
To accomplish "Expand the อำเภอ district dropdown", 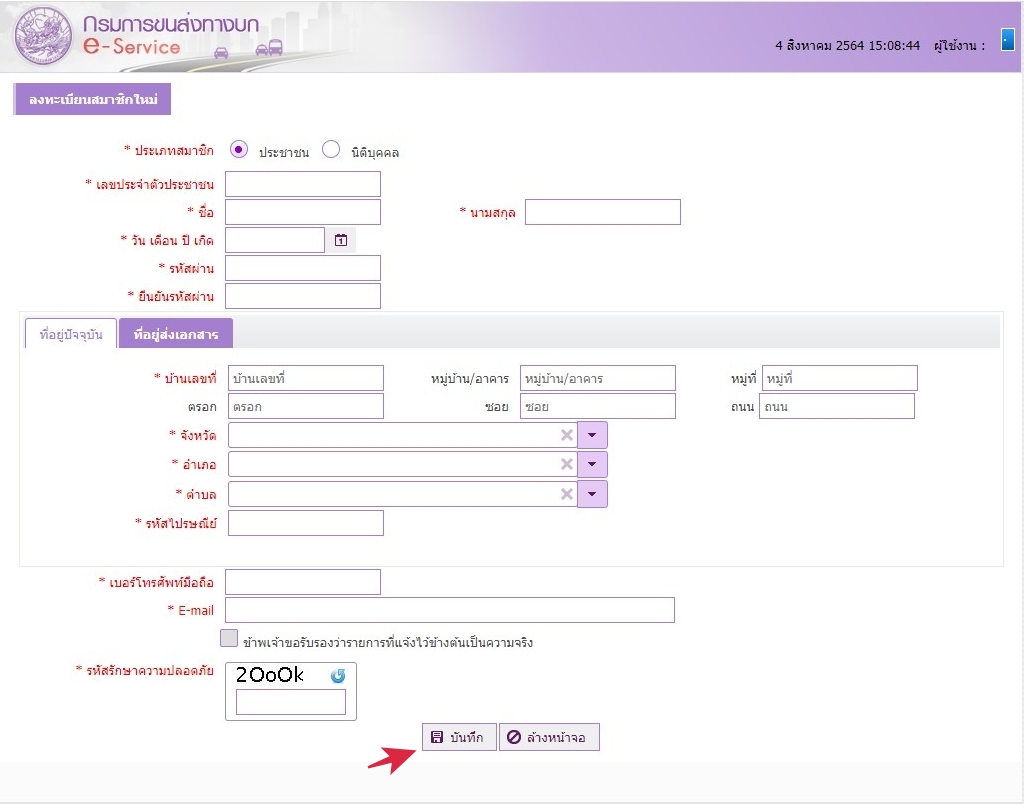I will [592, 465].
